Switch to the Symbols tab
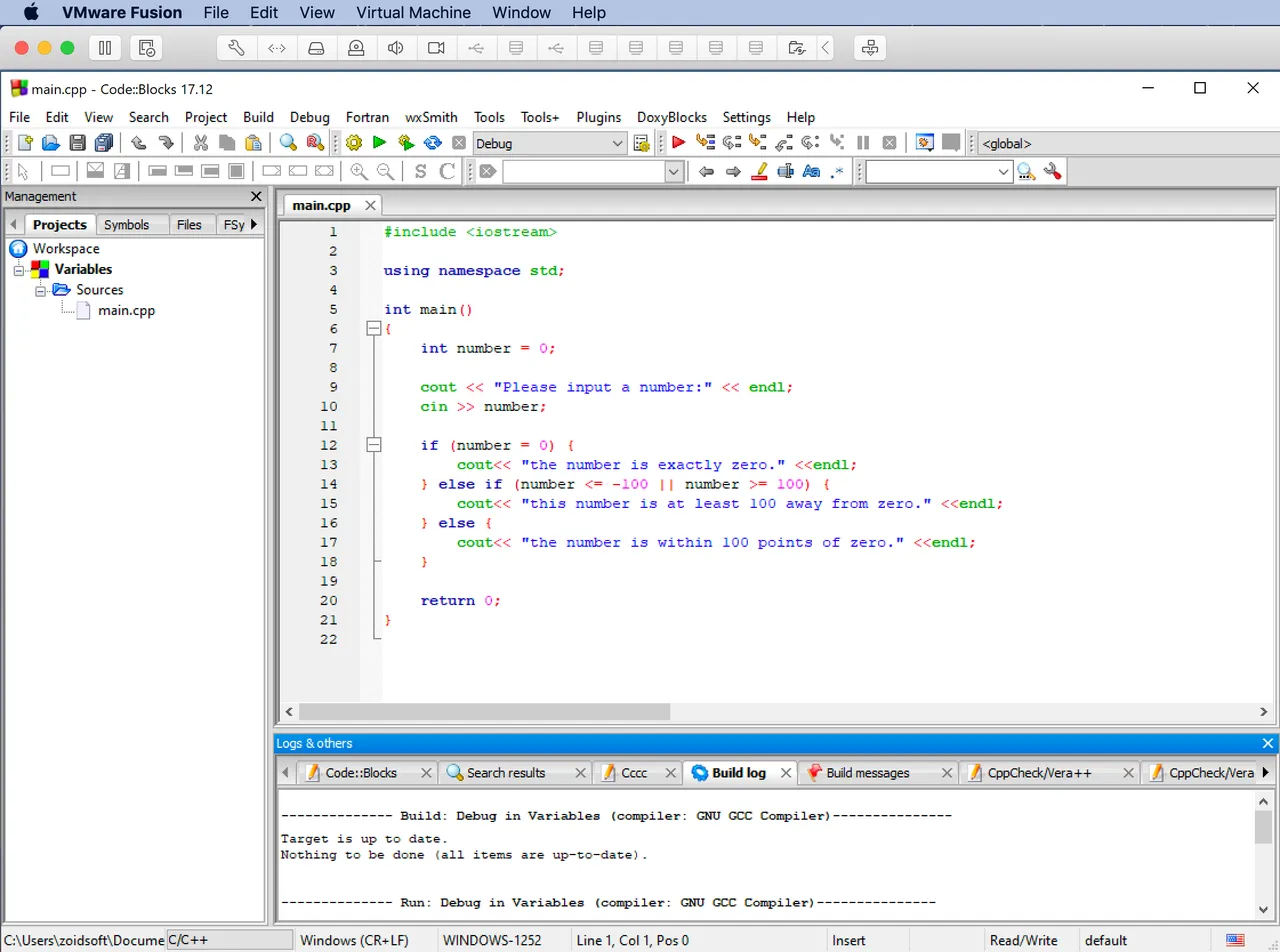 click(126, 225)
